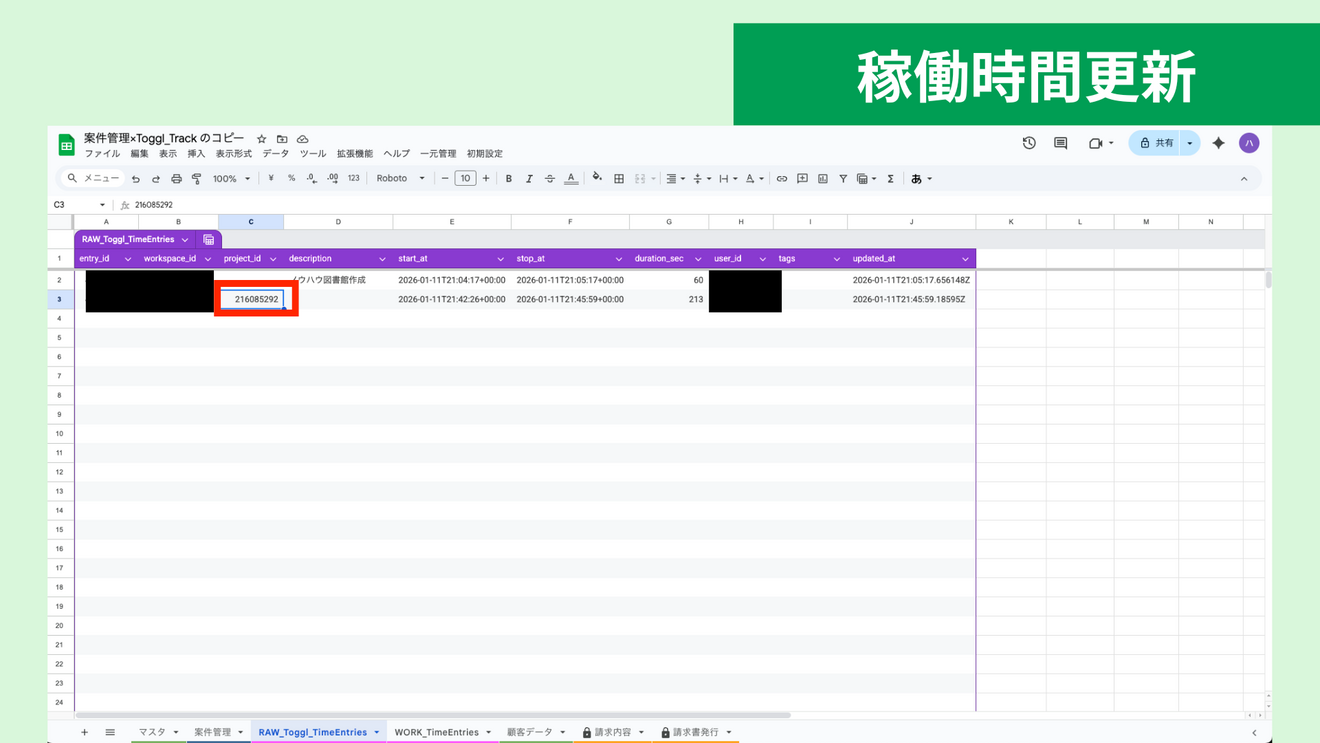The image size is (1320, 743).
Task: Check the cloud save status icon
Action: [303, 139]
